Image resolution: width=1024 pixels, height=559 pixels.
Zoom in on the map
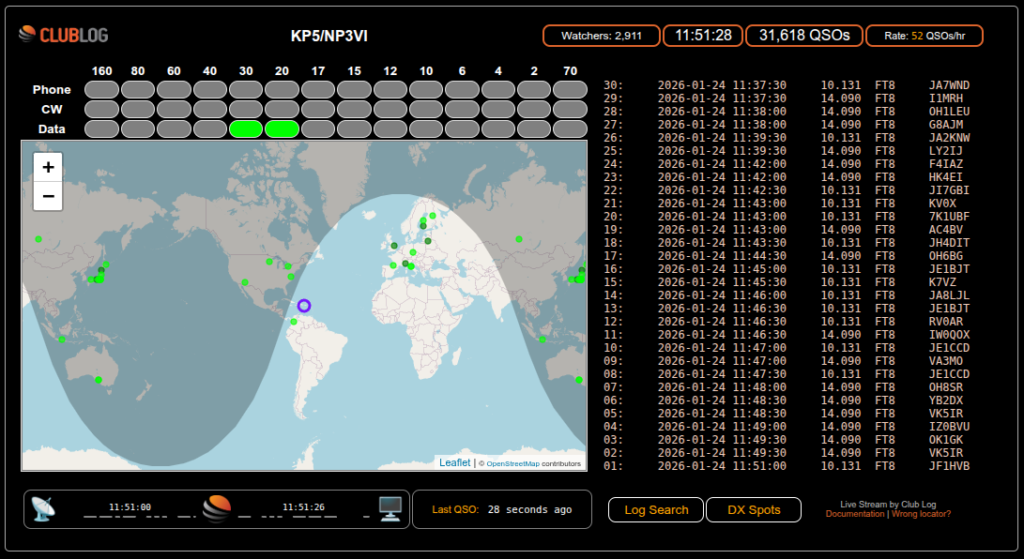coord(48,167)
